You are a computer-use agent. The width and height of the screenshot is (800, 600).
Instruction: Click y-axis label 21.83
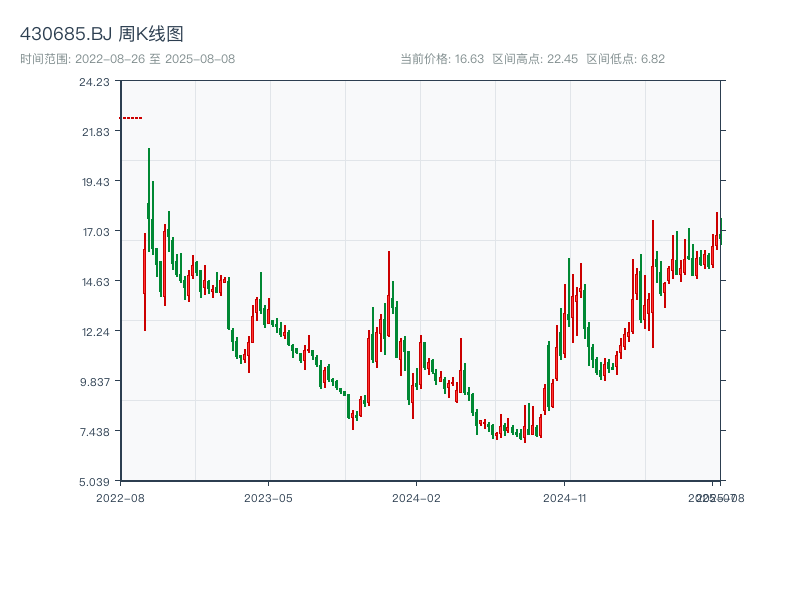click(x=96, y=132)
